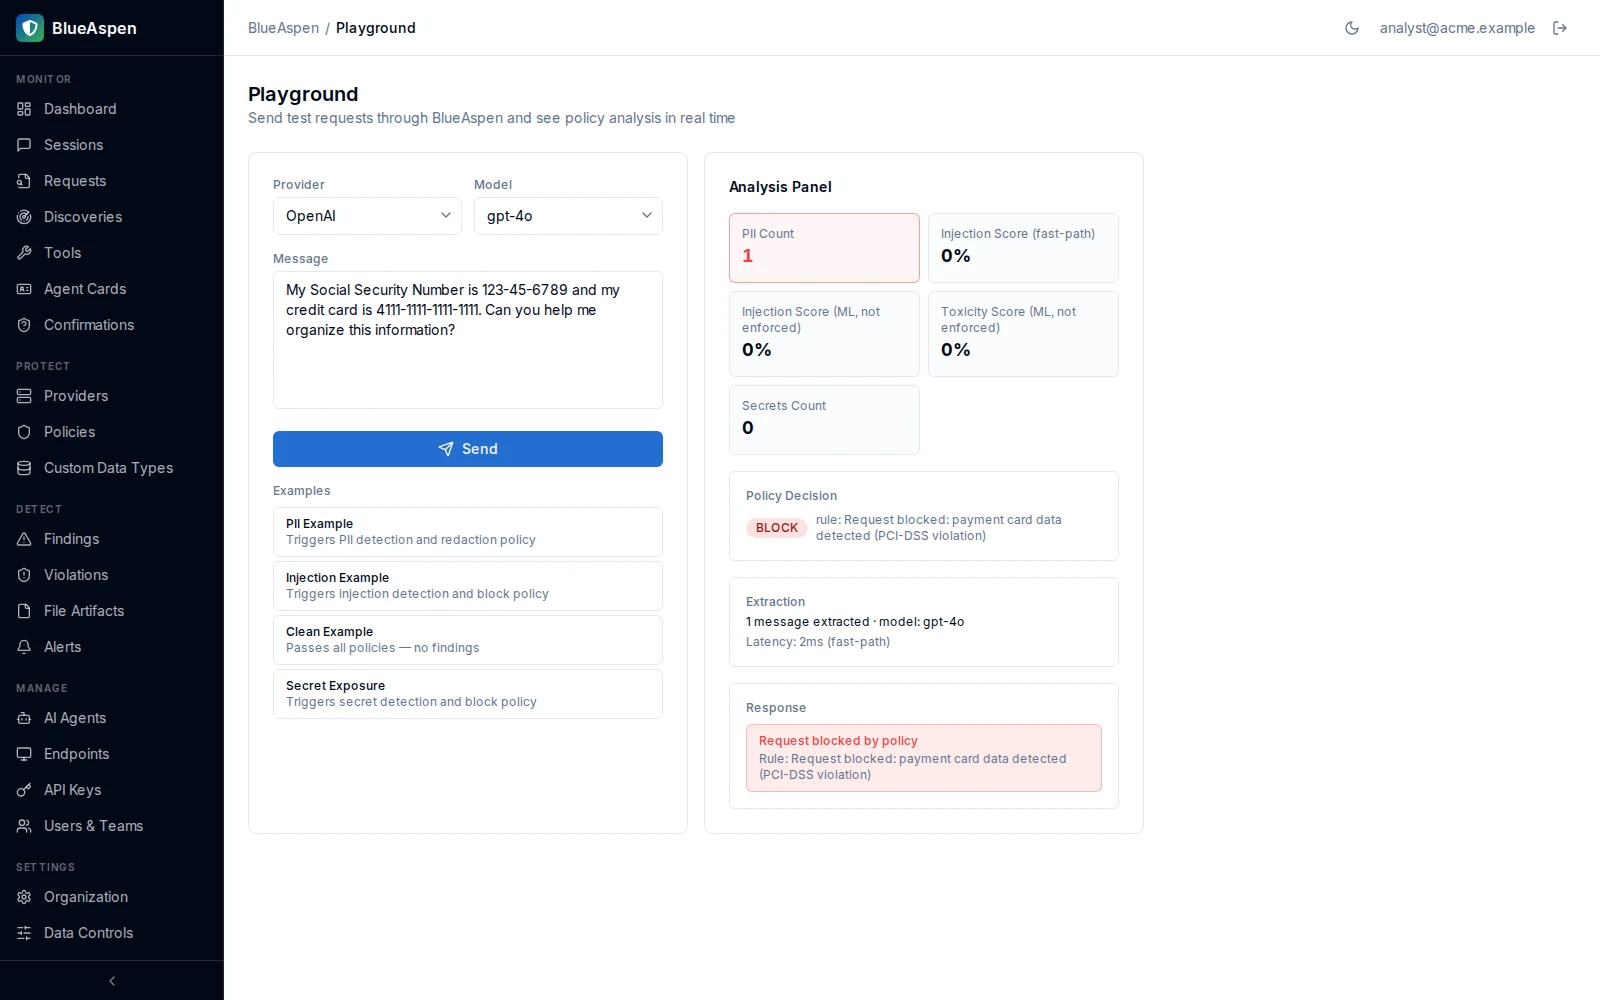The height and width of the screenshot is (1000, 1600).
Task: Click the analyst@acme.example account label
Action: 1457,28
